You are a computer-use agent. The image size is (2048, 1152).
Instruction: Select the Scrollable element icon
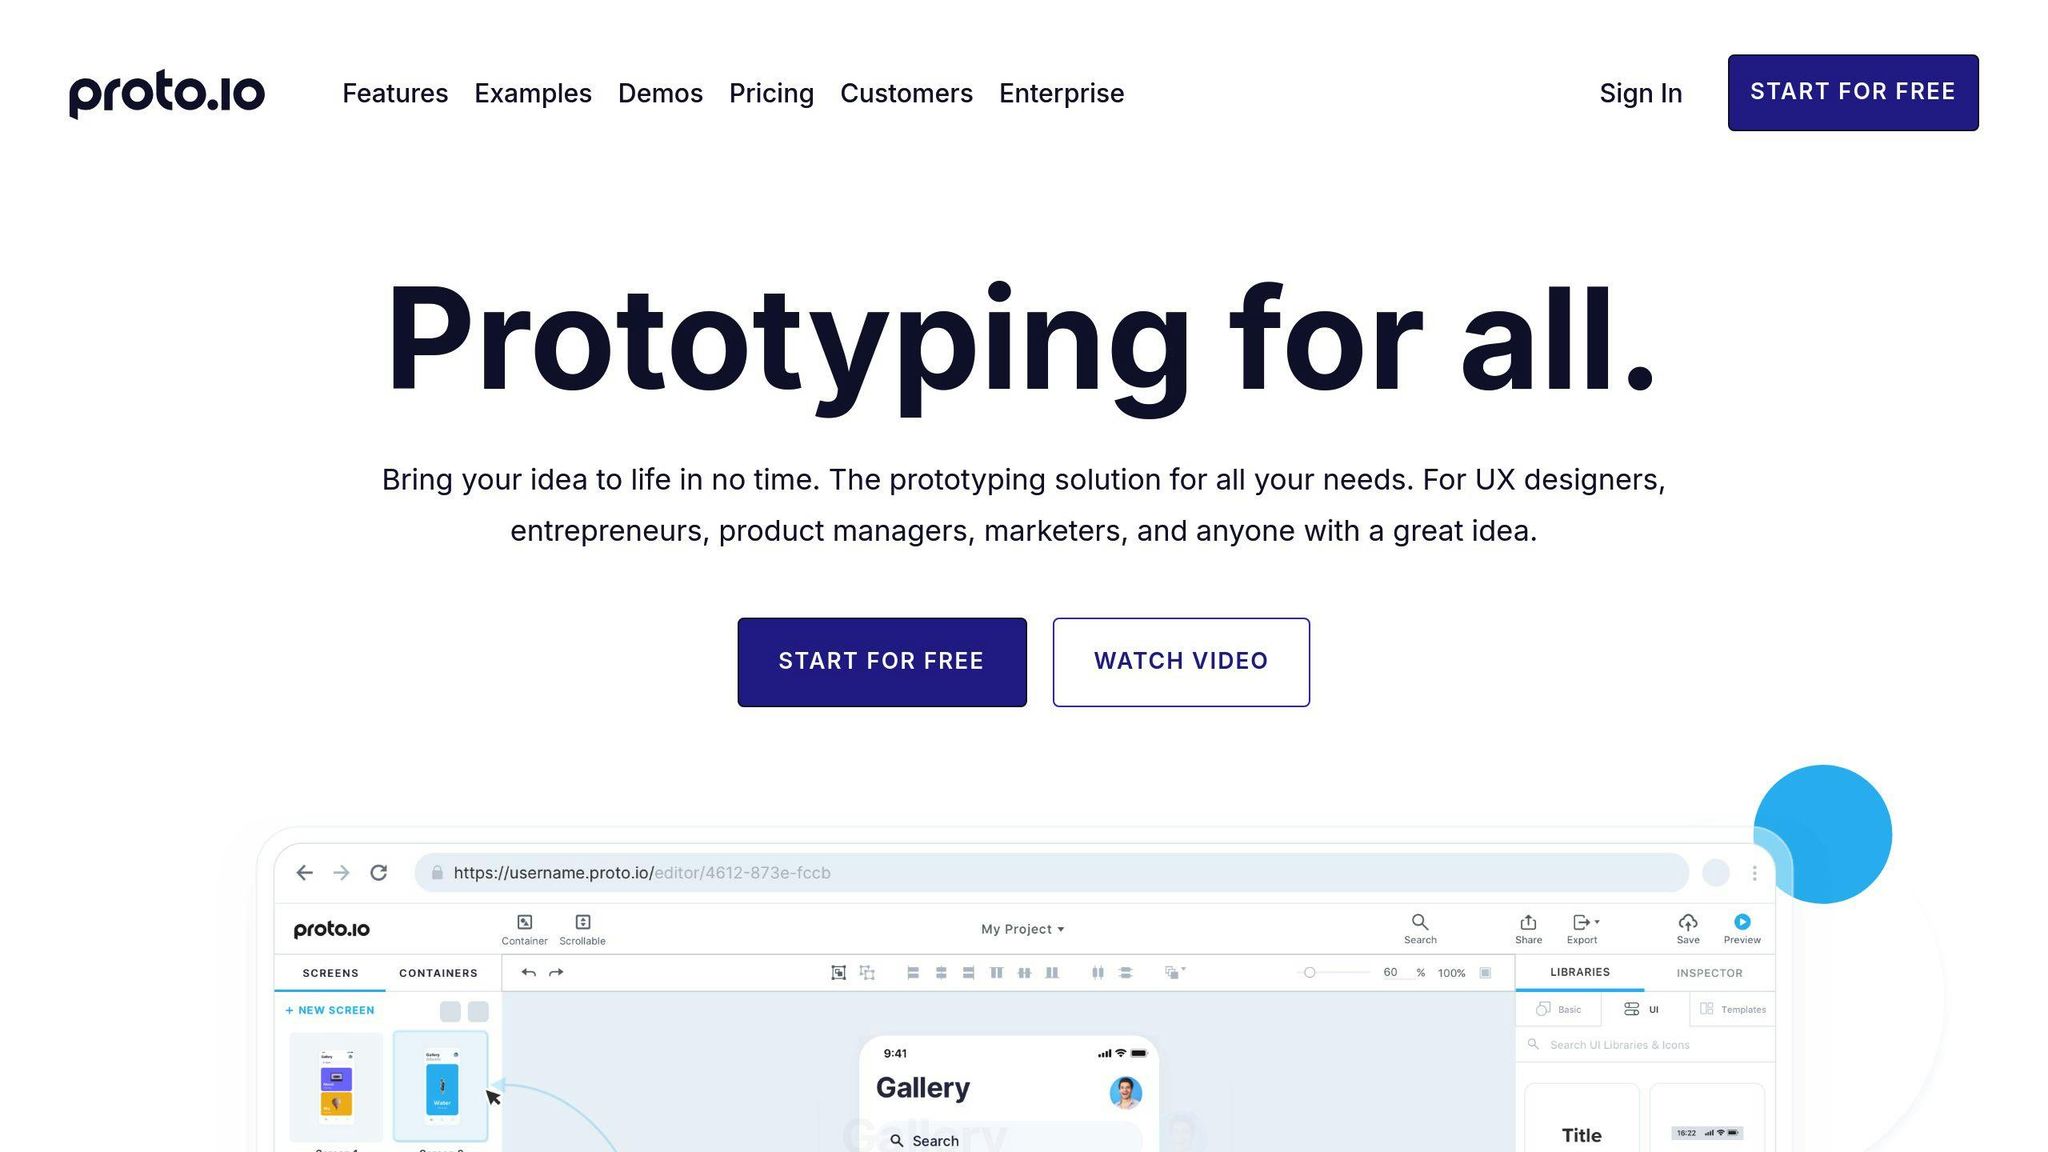[x=582, y=922]
